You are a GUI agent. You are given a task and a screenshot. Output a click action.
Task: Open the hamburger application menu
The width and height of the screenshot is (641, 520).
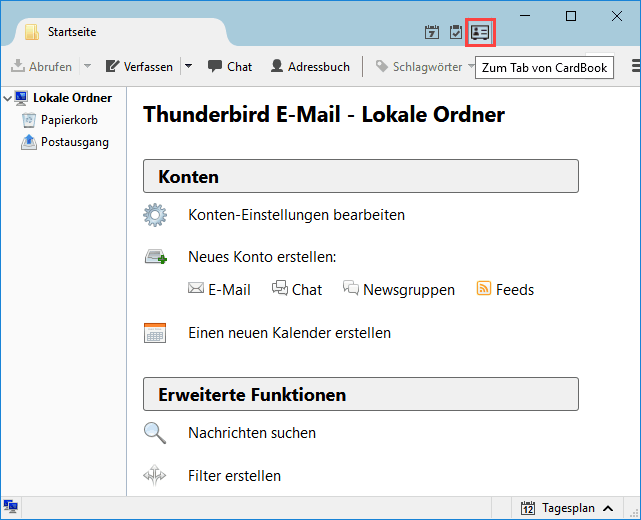[x=636, y=66]
